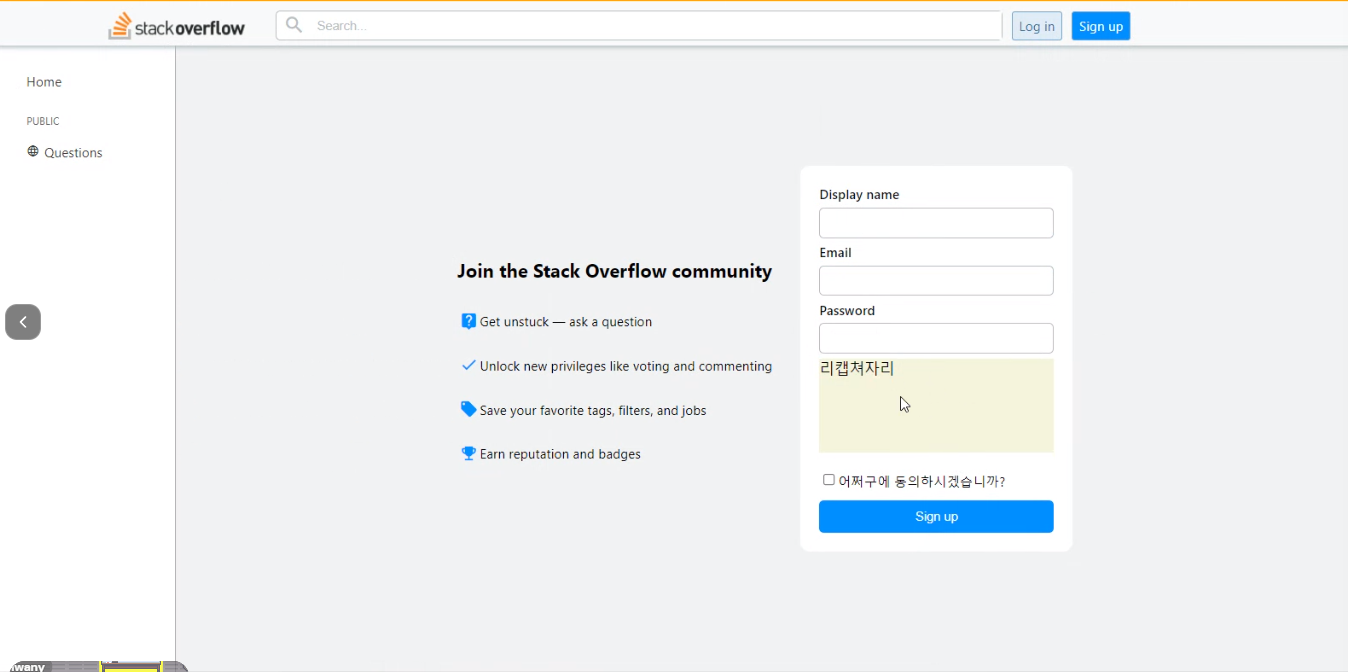Image resolution: width=1348 pixels, height=672 pixels.
Task: Click the Sign up button in header
Action: pos(1101,26)
